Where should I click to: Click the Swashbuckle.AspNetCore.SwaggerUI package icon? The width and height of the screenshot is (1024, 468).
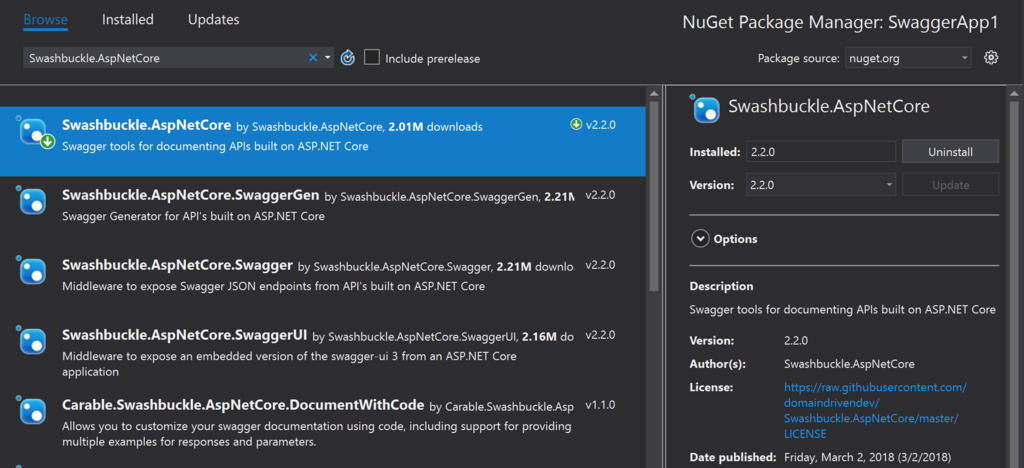point(32,341)
